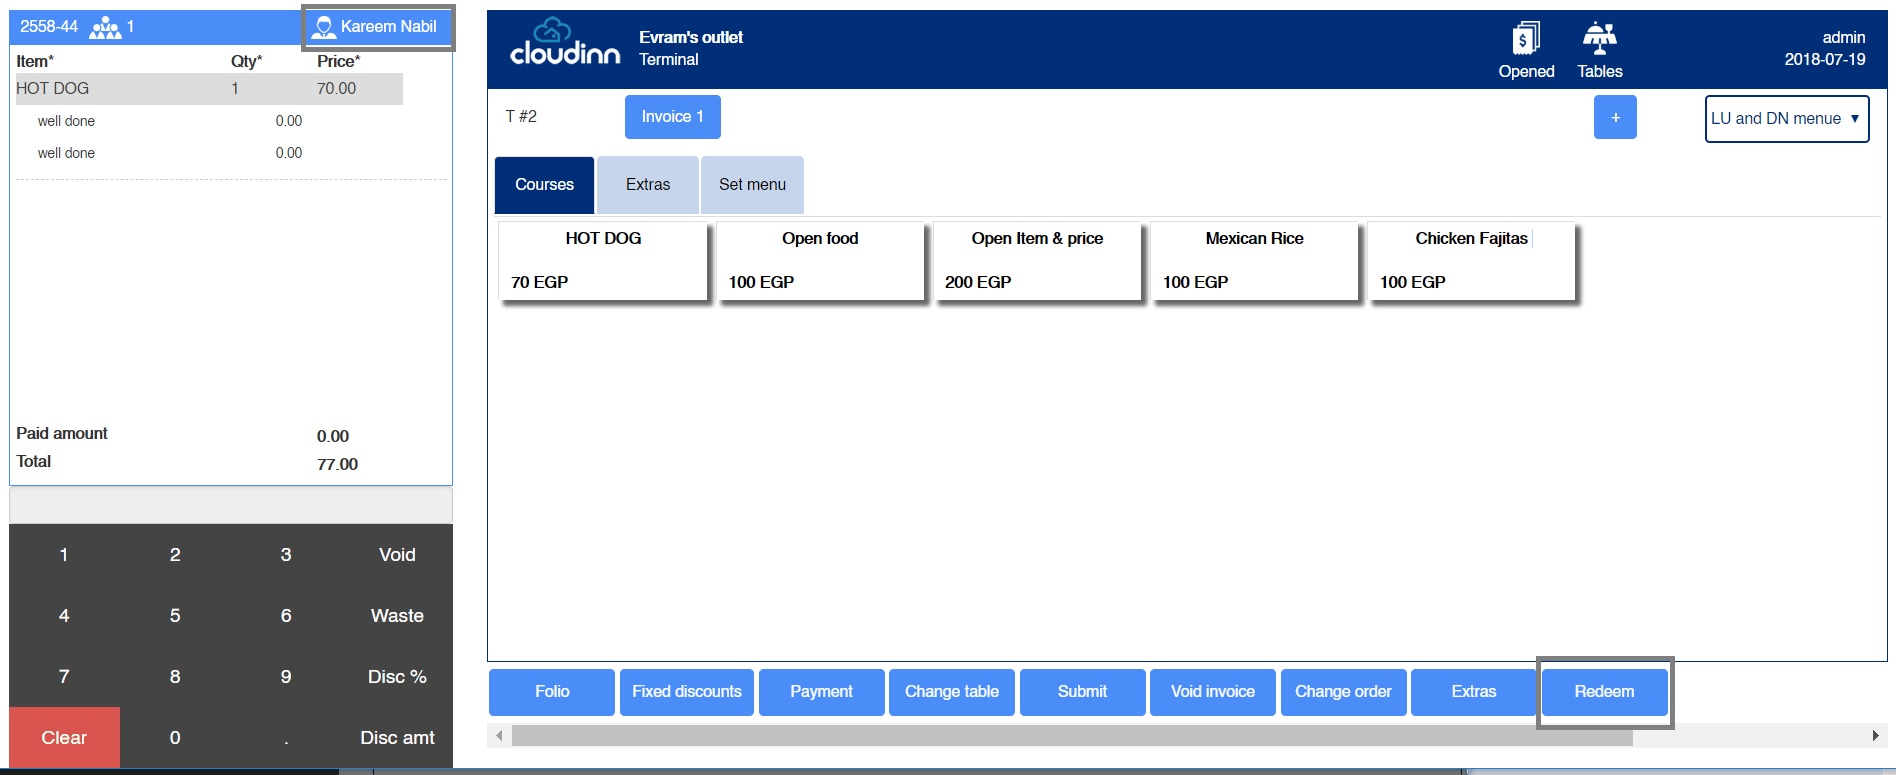Image resolution: width=1896 pixels, height=775 pixels.
Task: Click the Redeem button
Action: (x=1604, y=692)
